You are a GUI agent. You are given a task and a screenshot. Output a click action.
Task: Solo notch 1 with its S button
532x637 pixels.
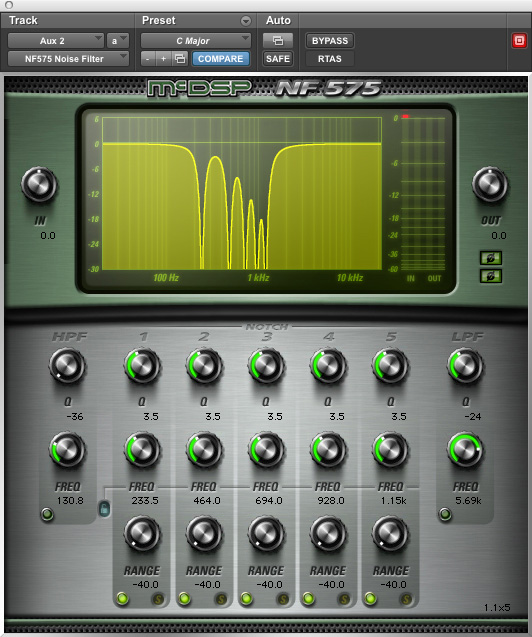[158, 599]
